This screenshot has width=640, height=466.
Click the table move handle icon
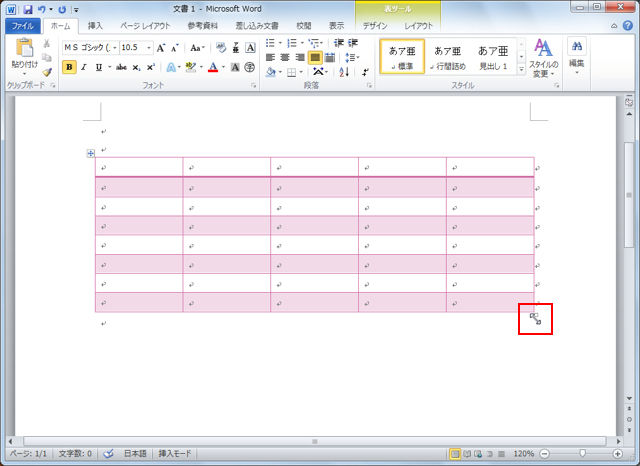[x=91, y=153]
